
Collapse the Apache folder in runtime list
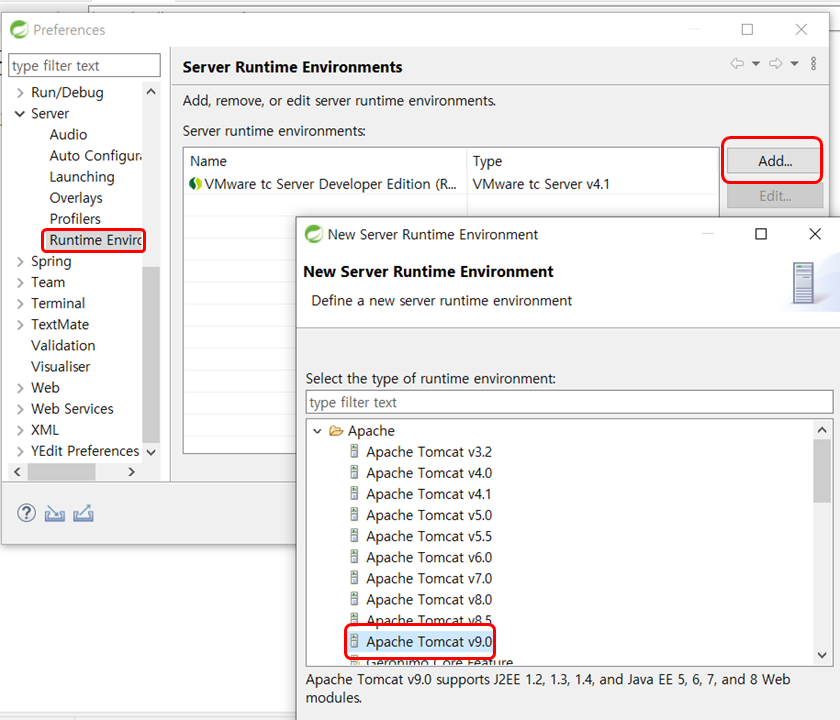pyautogui.click(x=317, y=431)
